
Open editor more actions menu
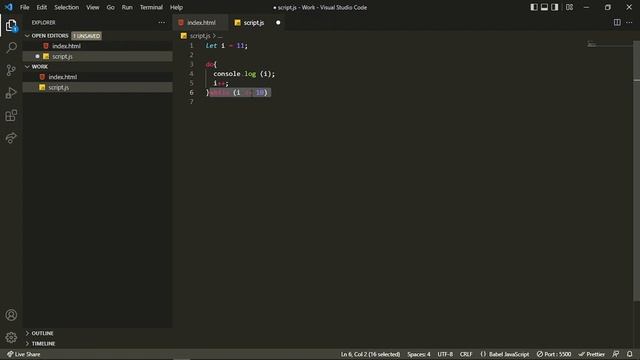coord(629,22)
